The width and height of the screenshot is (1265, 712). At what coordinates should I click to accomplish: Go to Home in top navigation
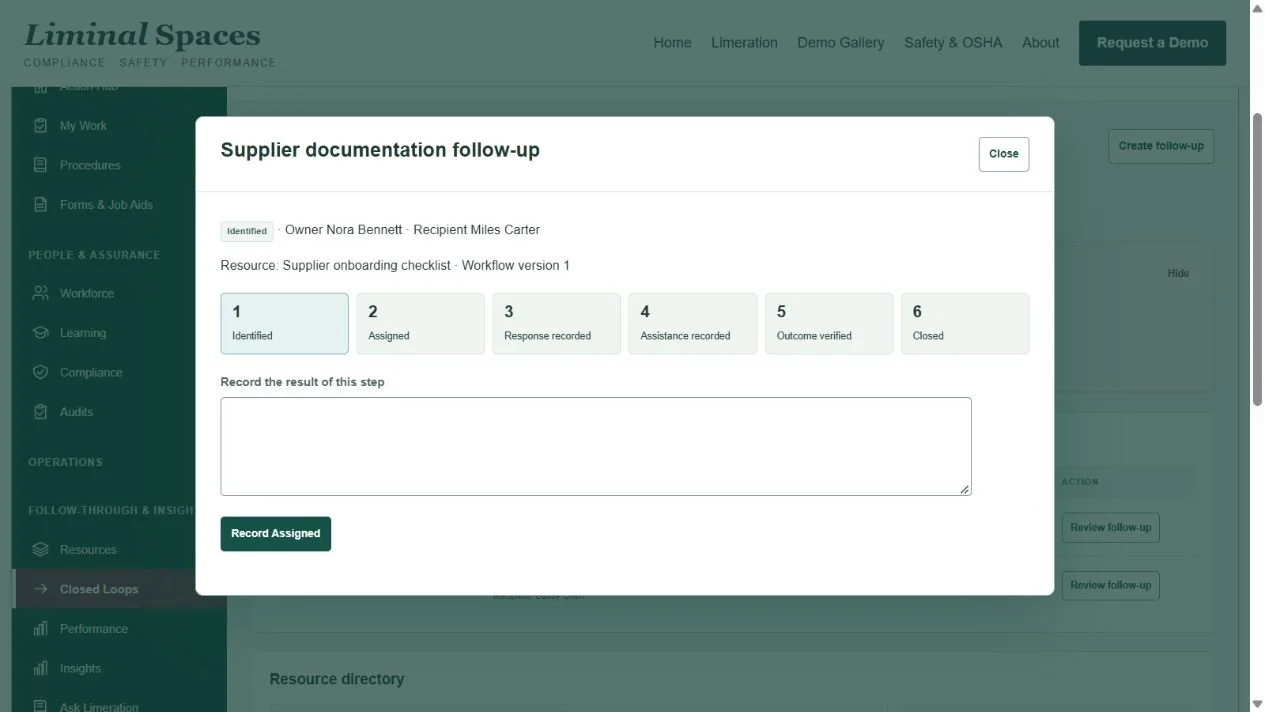672,43
